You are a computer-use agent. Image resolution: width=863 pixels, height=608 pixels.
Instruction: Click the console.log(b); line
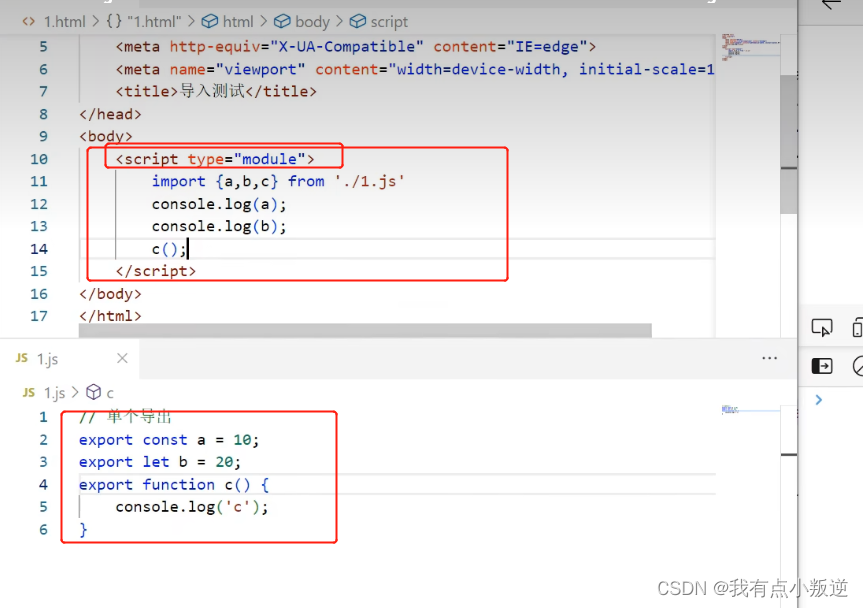[x=219, y=226]
